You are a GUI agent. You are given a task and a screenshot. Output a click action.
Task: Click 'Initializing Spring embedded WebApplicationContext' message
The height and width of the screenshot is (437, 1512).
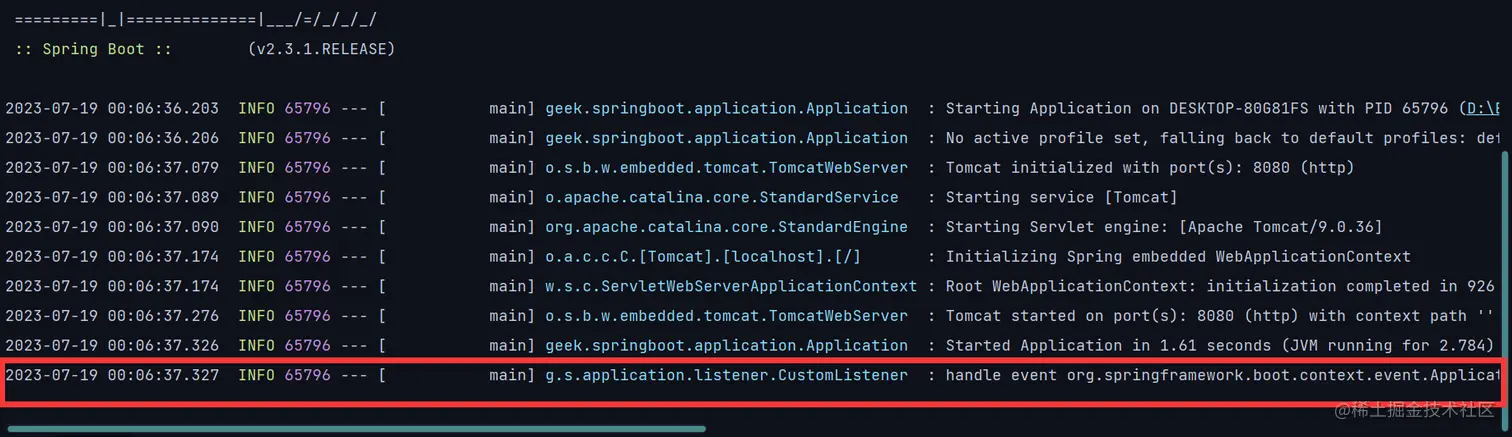[x=1178, y=257]
